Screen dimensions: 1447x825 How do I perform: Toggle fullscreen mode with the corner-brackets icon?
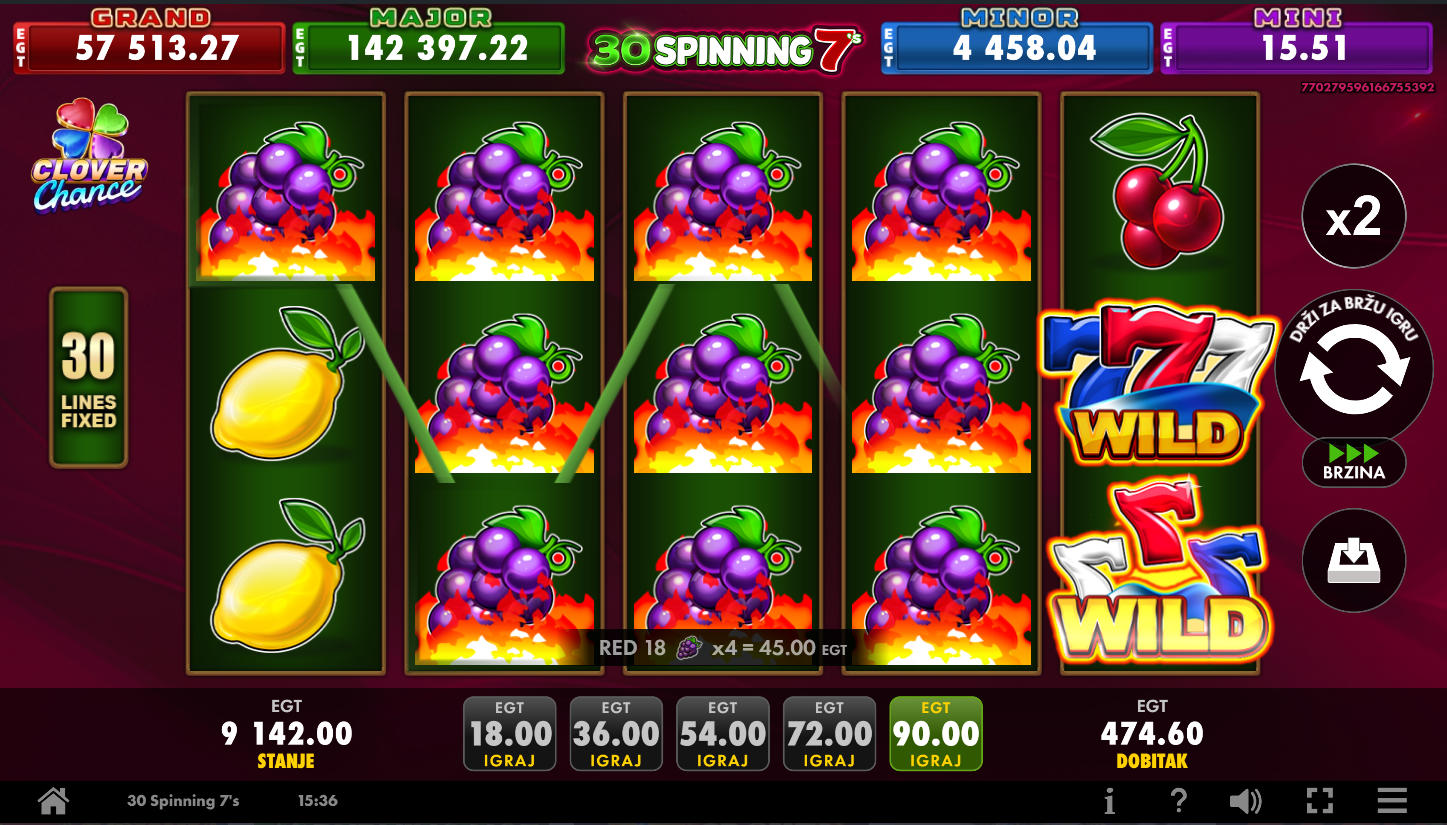pyautogui.click(x=1320, y=801)
